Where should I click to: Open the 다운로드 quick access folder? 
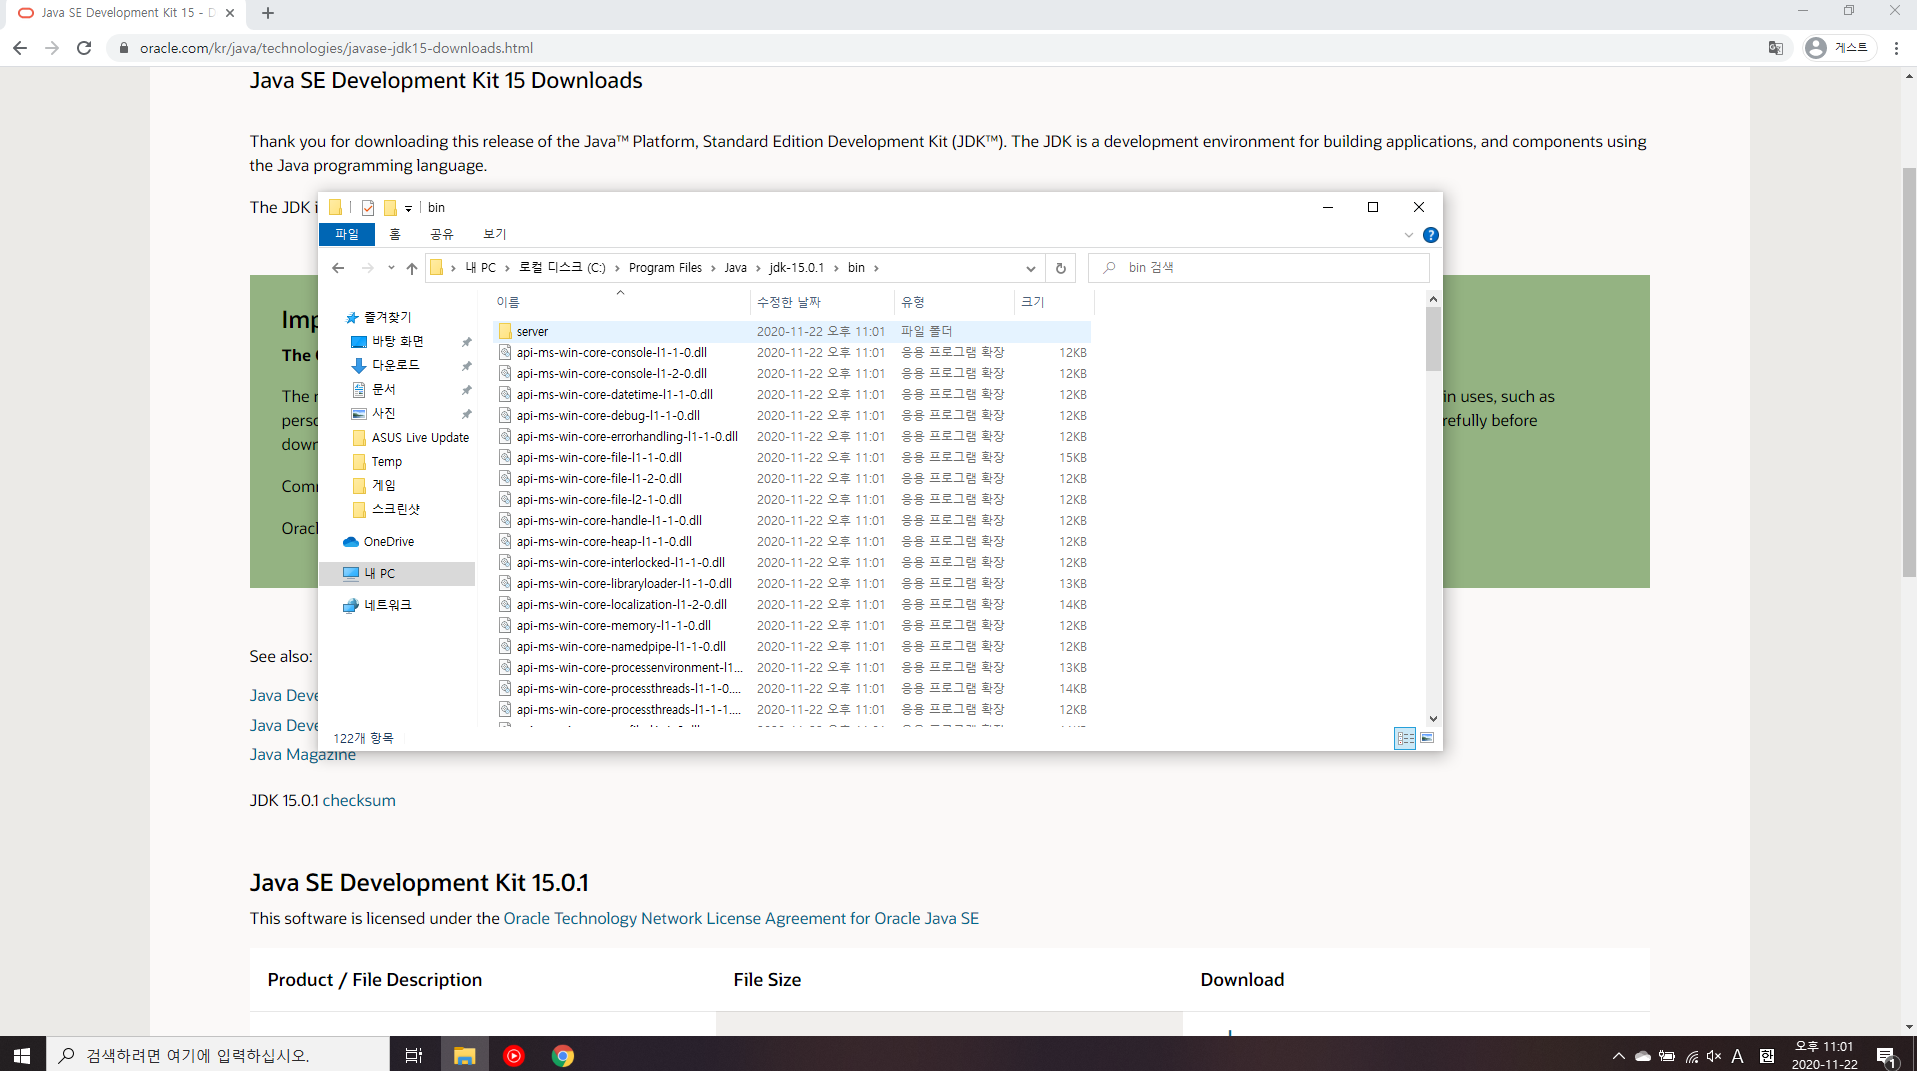(396, 365)
